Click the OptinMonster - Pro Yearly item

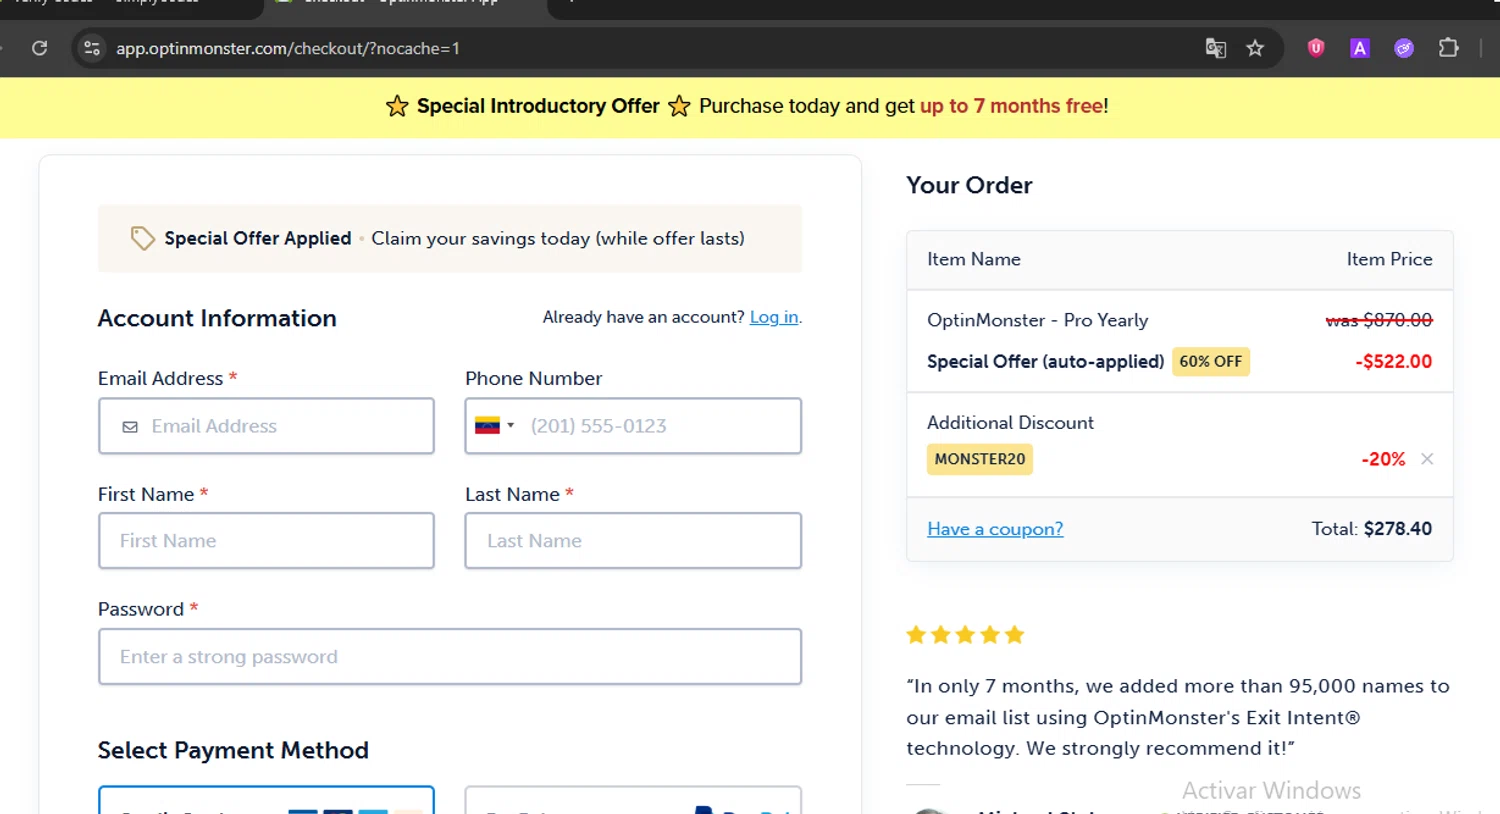pyautogui.click(x=1037, y=320)
